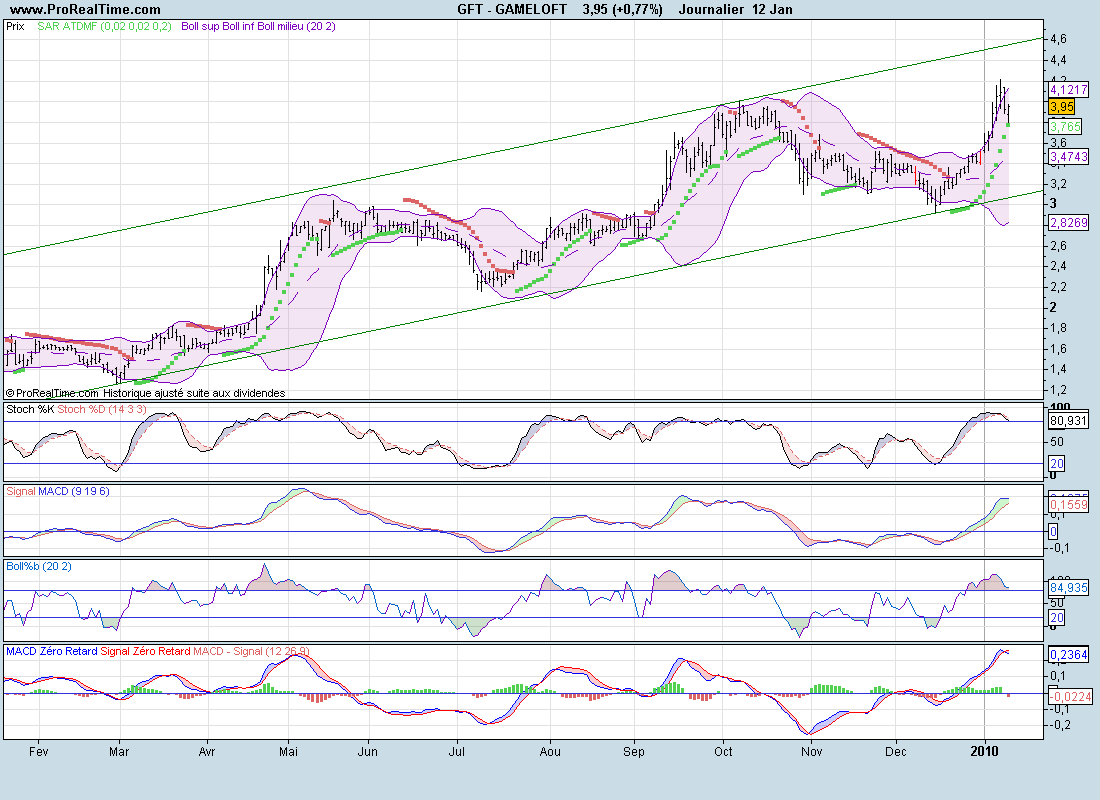Click the 4,6 price axis label
1100x800 pixels.
click(1059, 39)
